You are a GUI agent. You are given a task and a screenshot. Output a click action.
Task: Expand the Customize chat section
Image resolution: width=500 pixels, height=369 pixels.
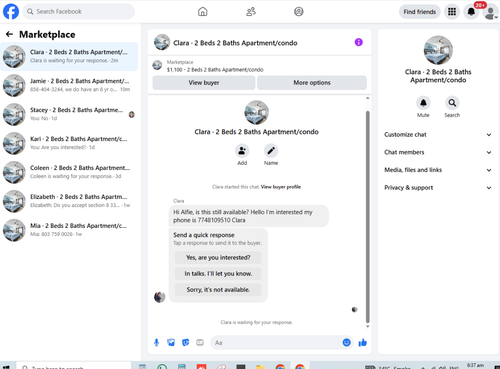click(438, 135)
